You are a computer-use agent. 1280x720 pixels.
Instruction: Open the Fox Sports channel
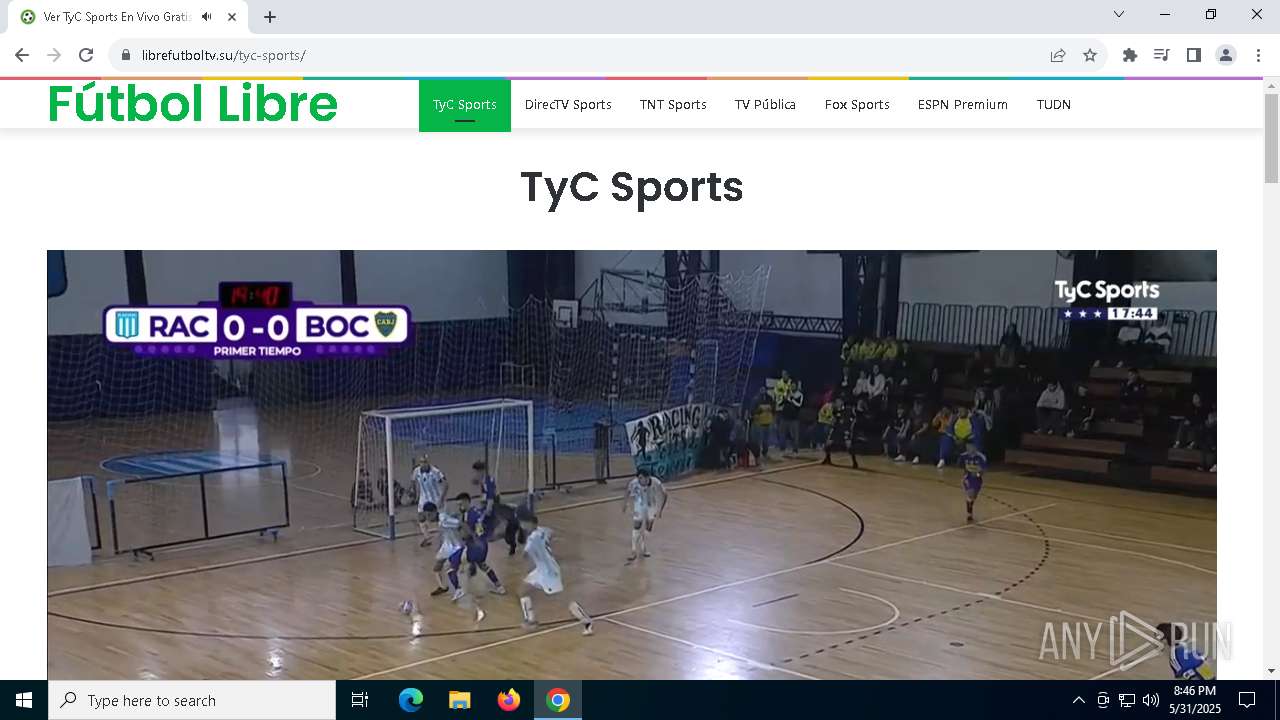857,104
